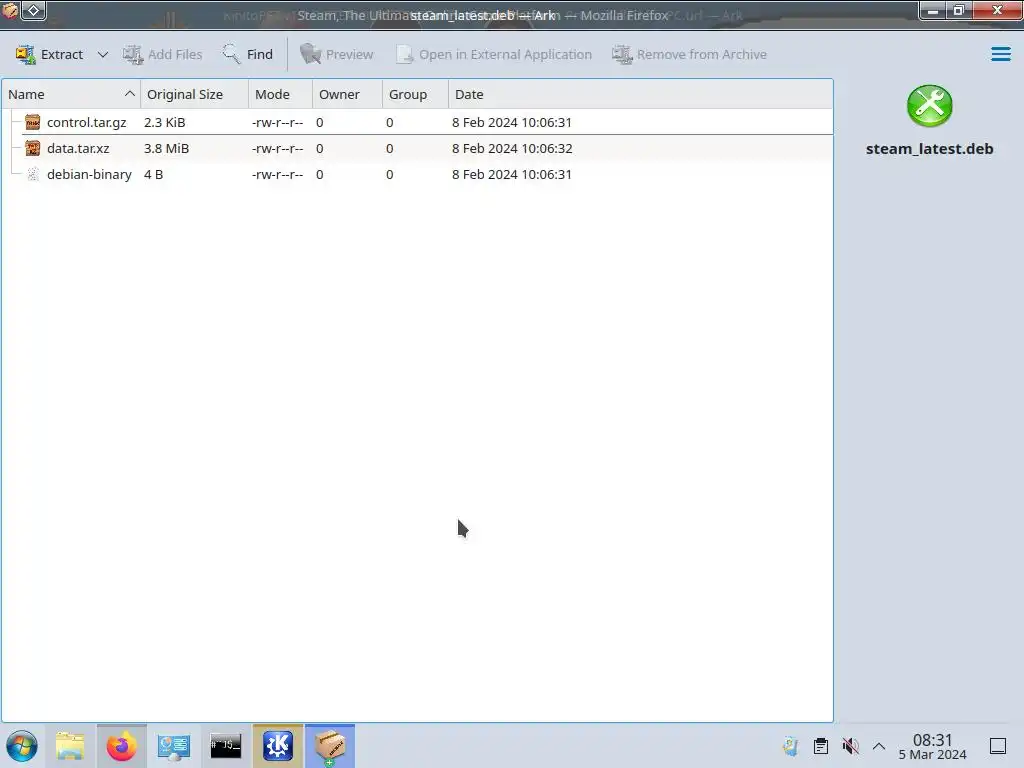
Task: Click the 2.3 KiB size cell
Action: pyautogui.click(x=165, y=122)
